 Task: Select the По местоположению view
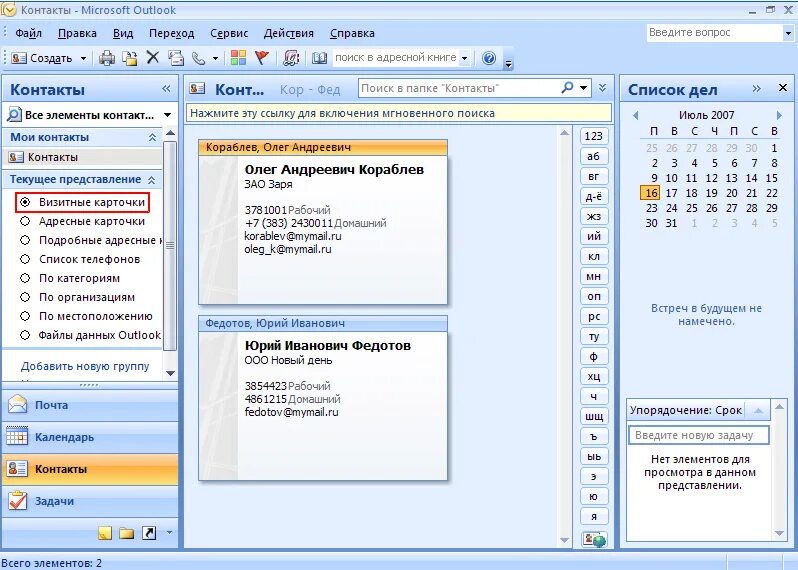(86, 316)
